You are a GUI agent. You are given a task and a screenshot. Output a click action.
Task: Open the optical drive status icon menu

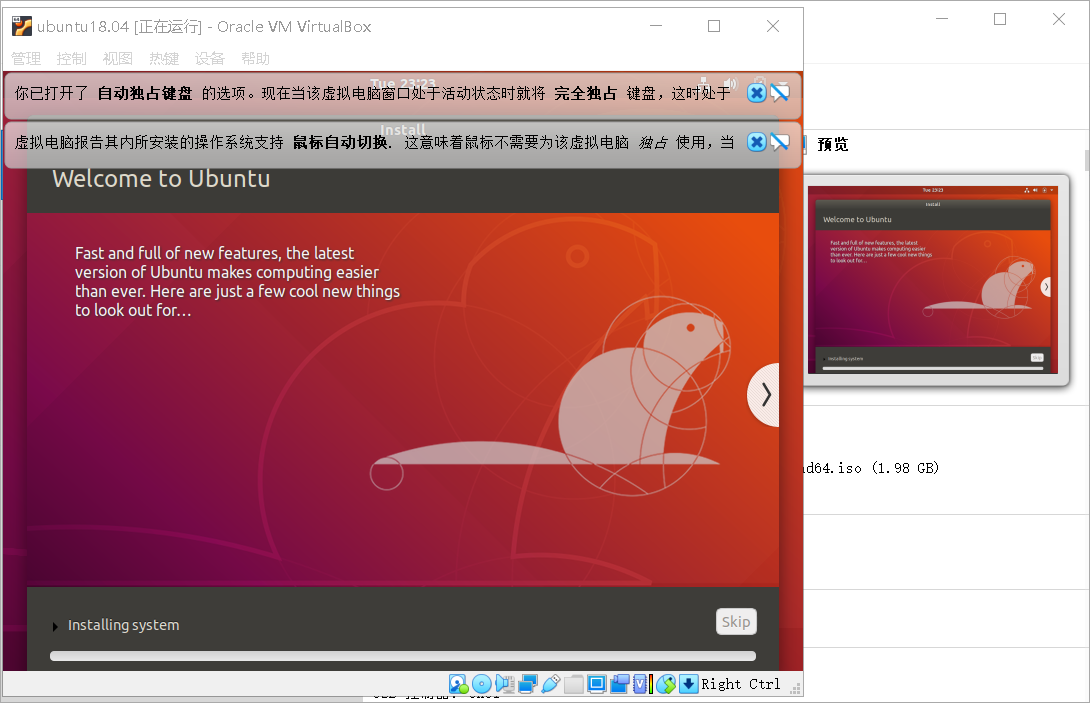click(x=482, y=684)
